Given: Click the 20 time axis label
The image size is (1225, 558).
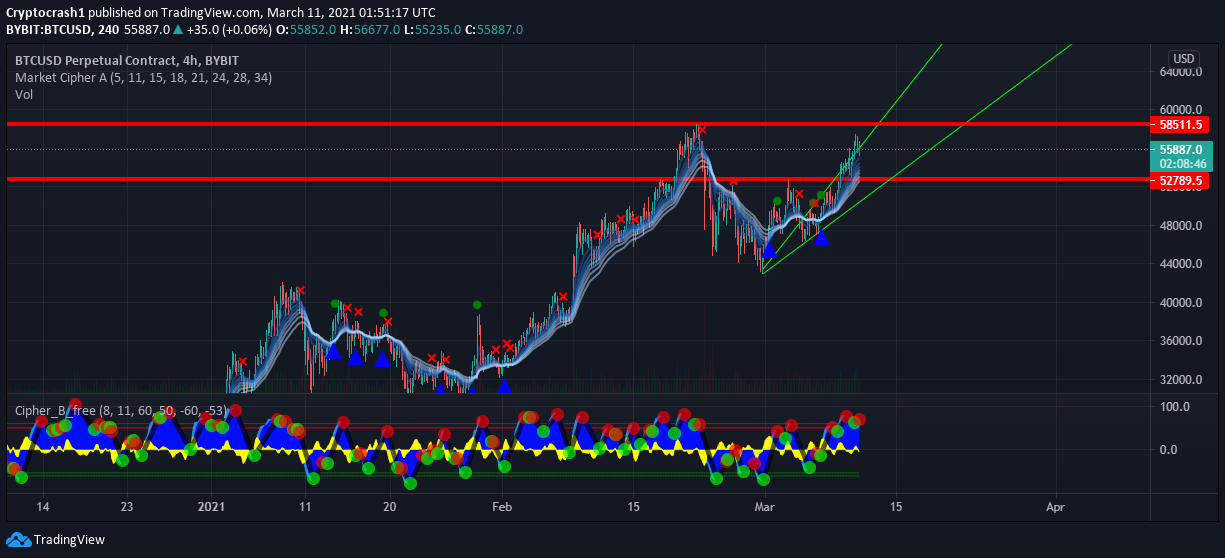Looking at the screenshot, I should (390, 507).
